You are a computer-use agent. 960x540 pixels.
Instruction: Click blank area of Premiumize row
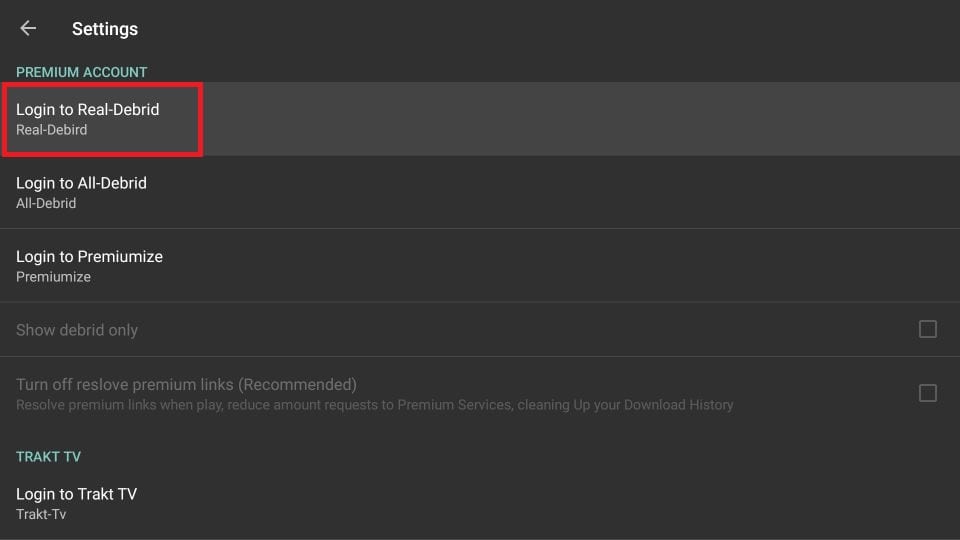click(551, 266)
